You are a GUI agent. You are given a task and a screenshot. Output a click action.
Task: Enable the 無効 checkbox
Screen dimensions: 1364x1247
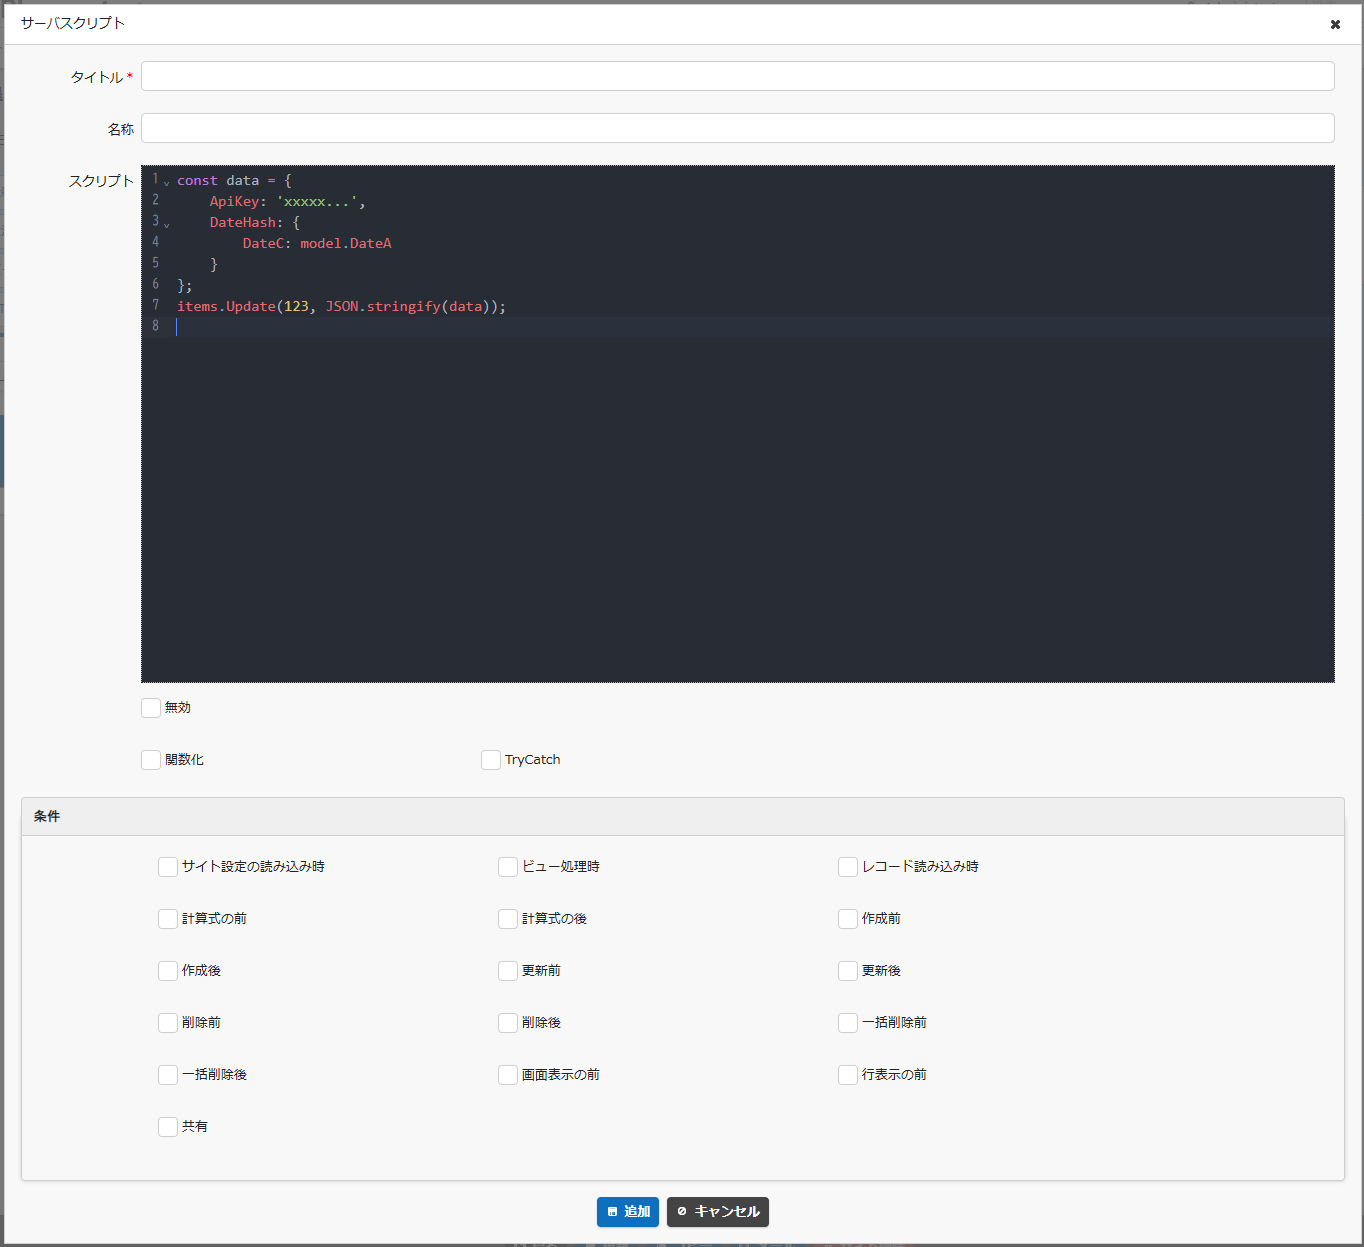coord(151,707)
